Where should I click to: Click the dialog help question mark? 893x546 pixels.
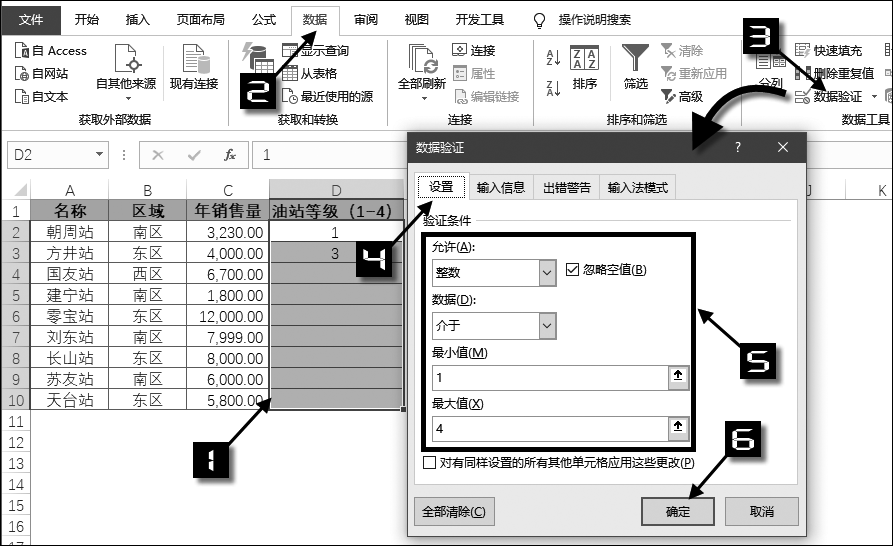pyautogui.click(x=738, y=147)
